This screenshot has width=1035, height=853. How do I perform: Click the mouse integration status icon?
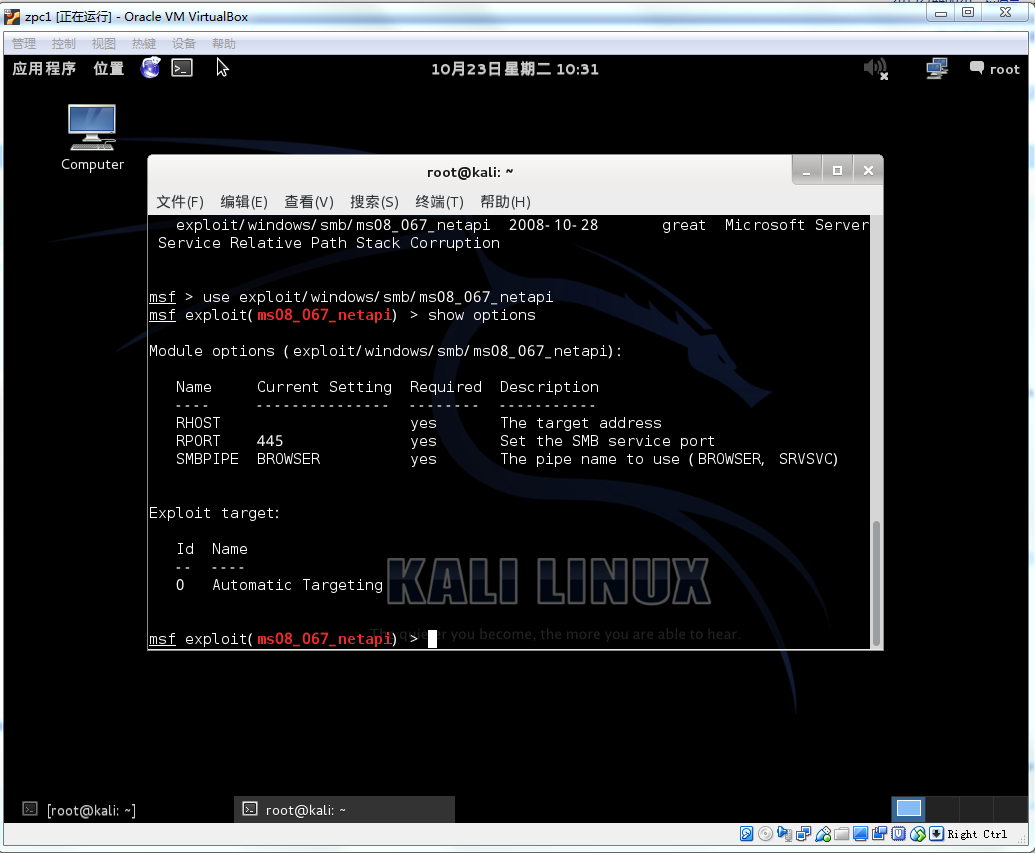point(918,834)
